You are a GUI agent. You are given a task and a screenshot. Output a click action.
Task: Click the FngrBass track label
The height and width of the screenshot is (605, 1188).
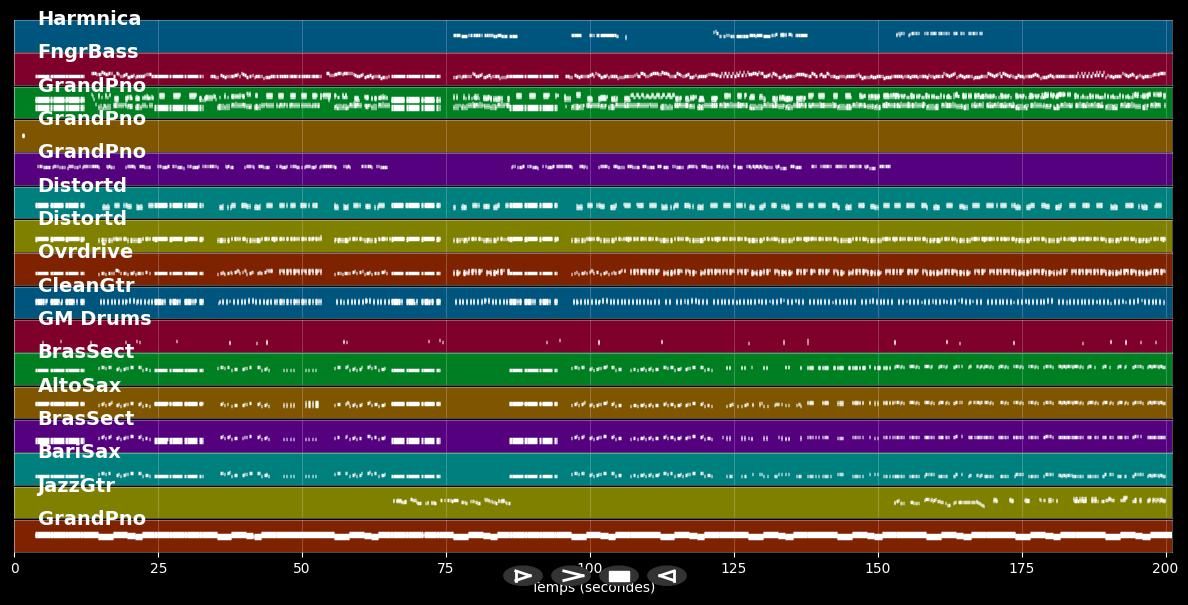pyautogui.click(x=88, y=52)
